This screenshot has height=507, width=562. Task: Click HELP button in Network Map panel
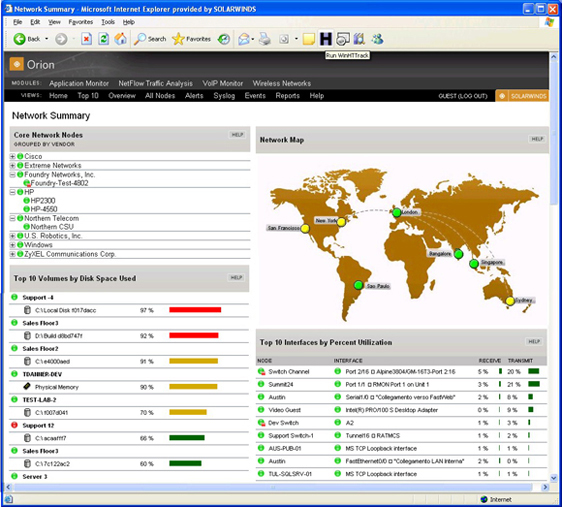[x=537, y=139]
